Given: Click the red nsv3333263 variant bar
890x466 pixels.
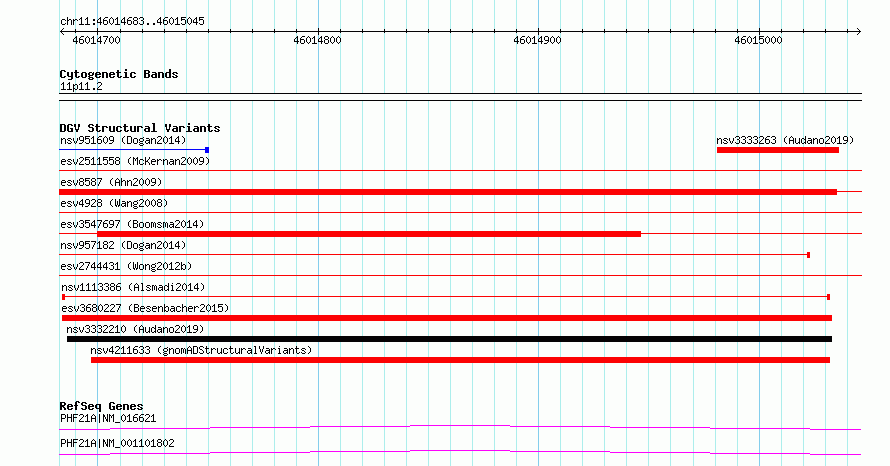Looking at the screenshot, I should 778,150.
